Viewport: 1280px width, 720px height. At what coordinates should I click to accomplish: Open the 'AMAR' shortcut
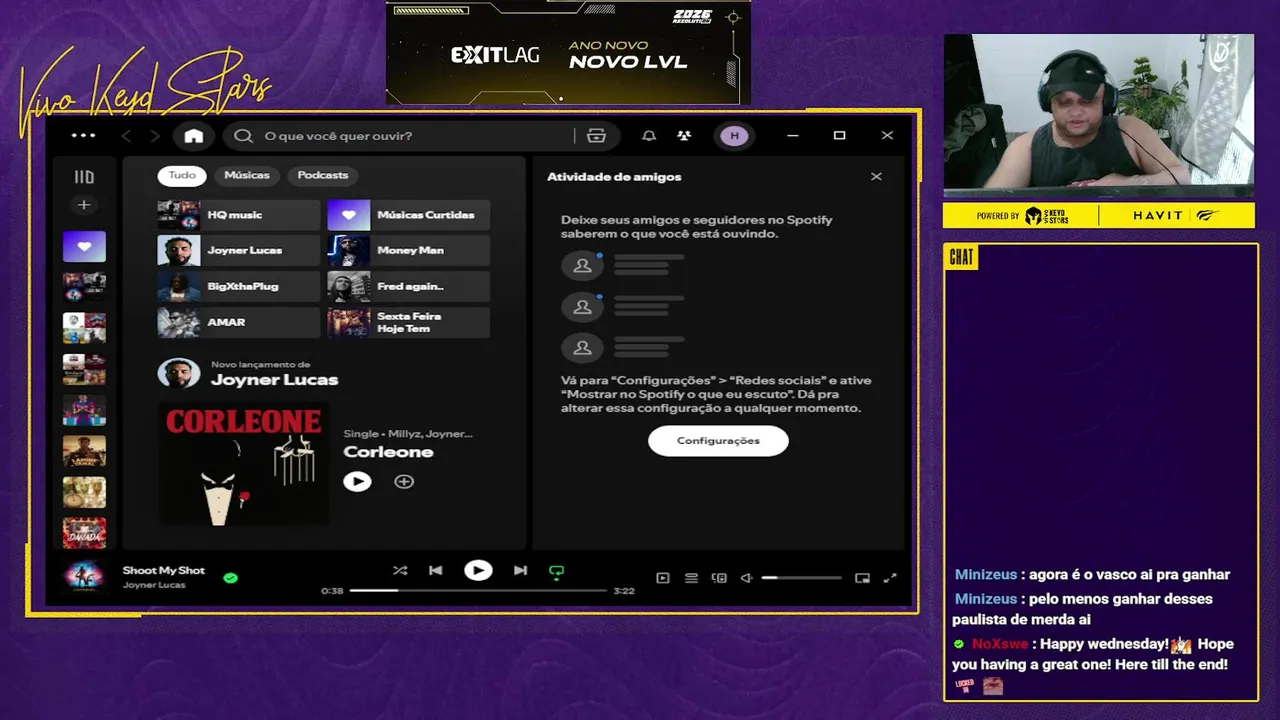(x=238, y=323)
